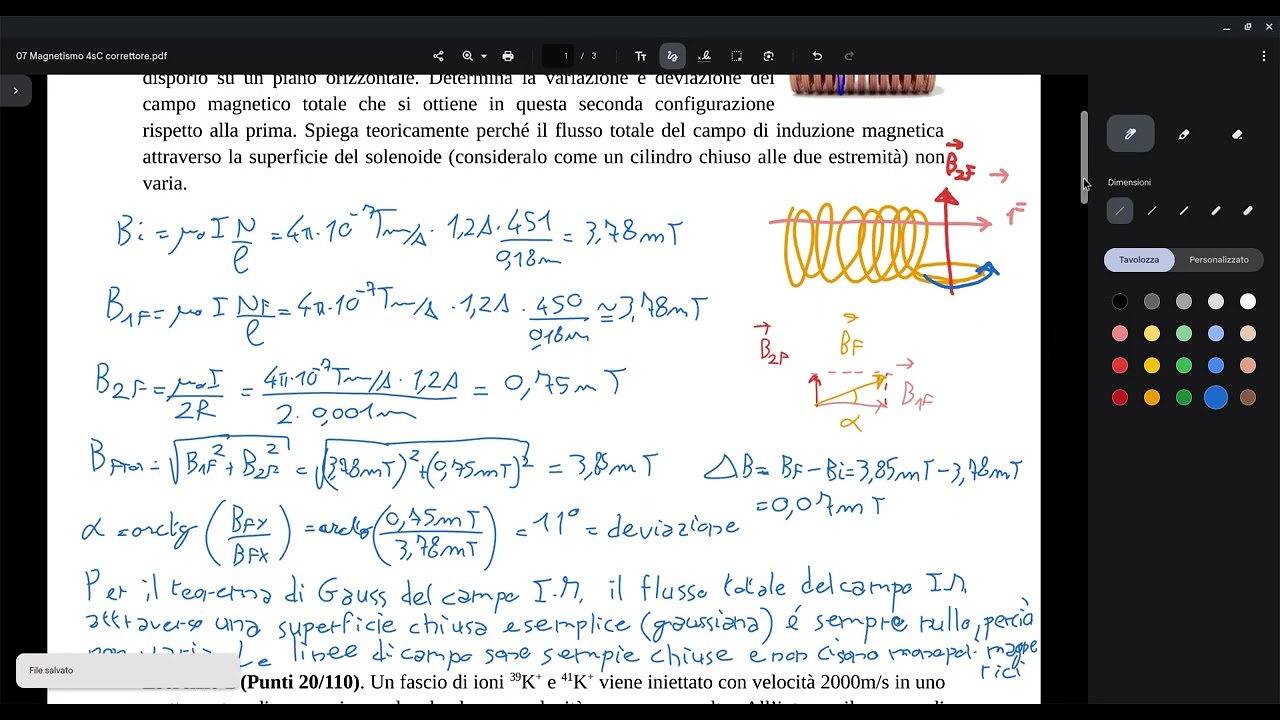
Task: Select the Highlighter tool
Action: tap(1184, 134)
